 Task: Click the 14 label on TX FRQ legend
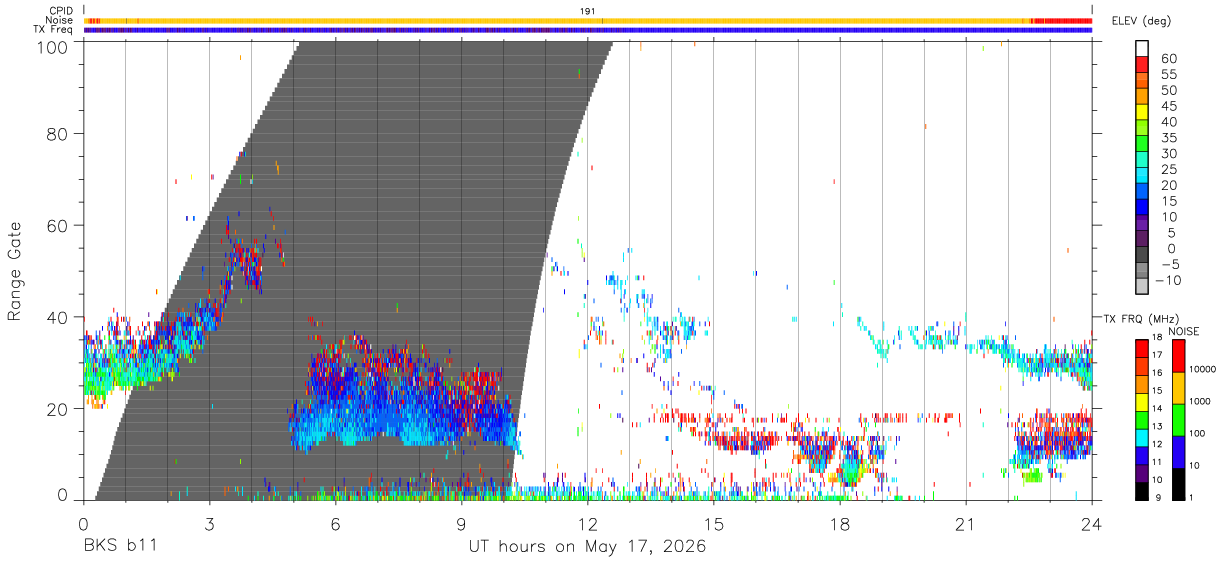tap(1157, 408)
